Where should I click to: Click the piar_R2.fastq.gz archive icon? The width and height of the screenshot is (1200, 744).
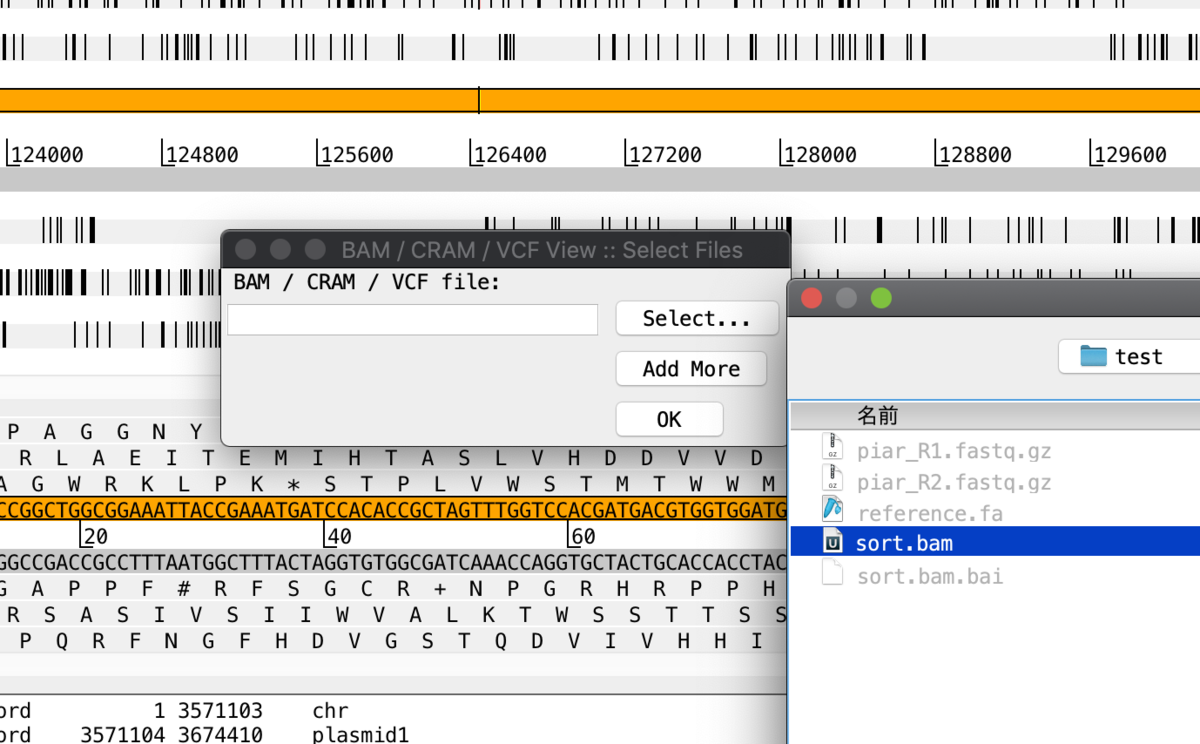832,480
